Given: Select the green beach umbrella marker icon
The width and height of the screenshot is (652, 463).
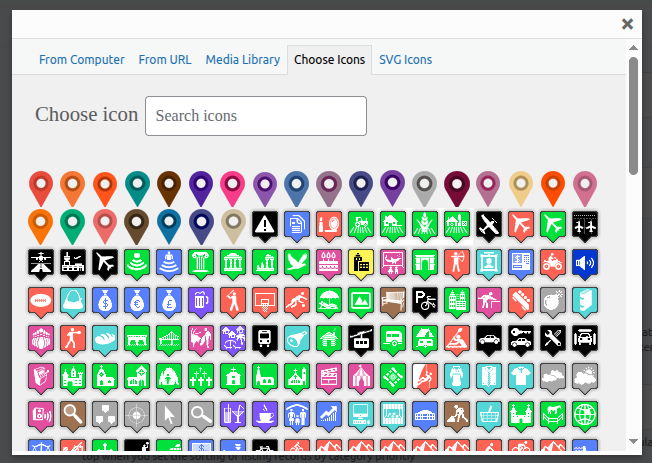Looking at the screenshot, I should point(328,303).
